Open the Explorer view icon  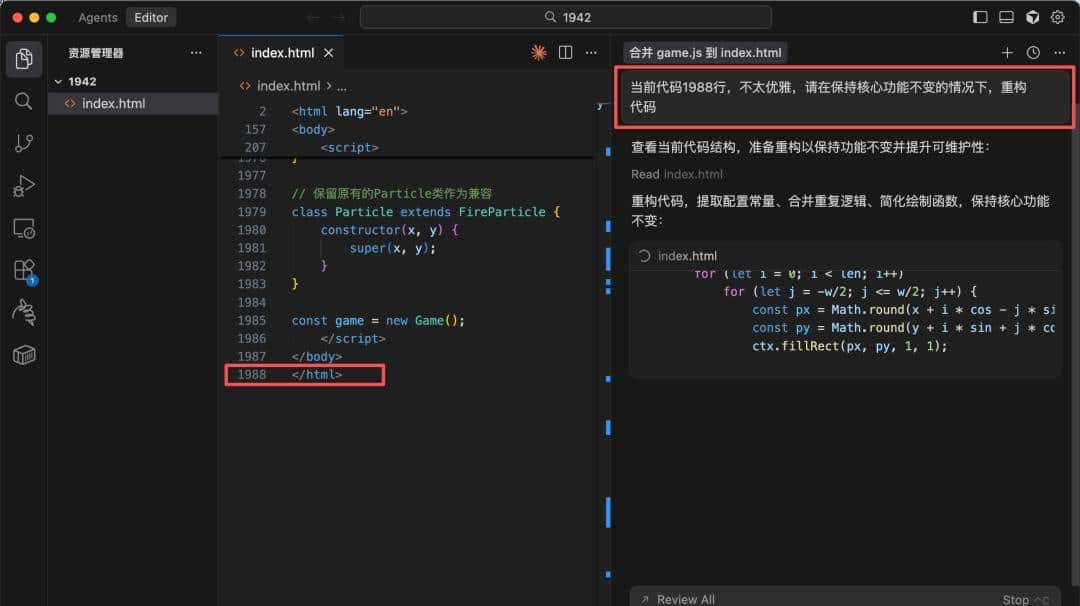point(24,58)
